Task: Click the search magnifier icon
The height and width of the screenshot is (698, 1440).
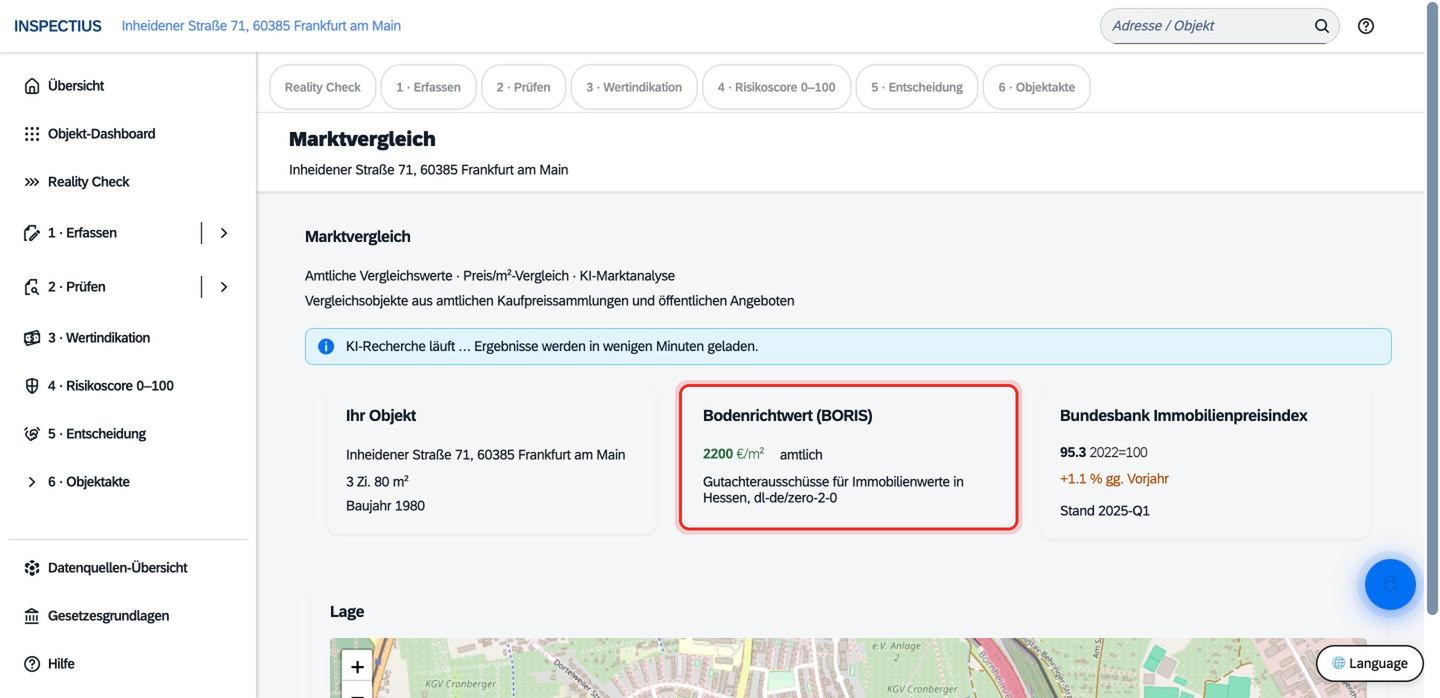Action: pos(1322,26)
